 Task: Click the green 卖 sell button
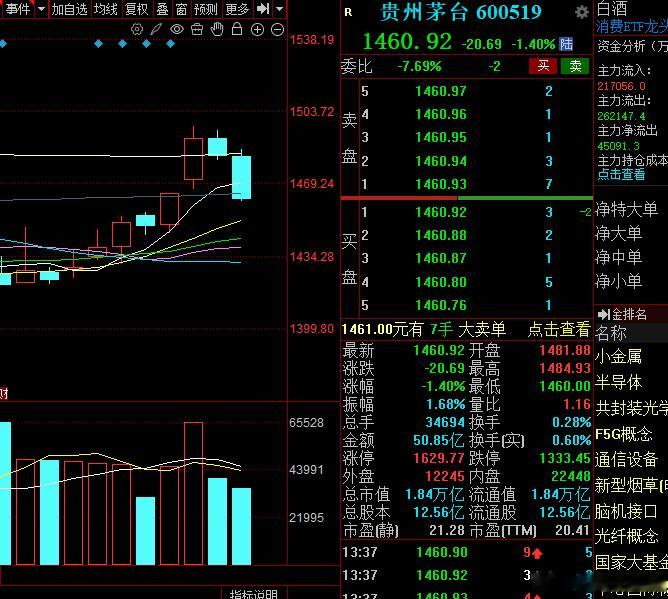575,66
